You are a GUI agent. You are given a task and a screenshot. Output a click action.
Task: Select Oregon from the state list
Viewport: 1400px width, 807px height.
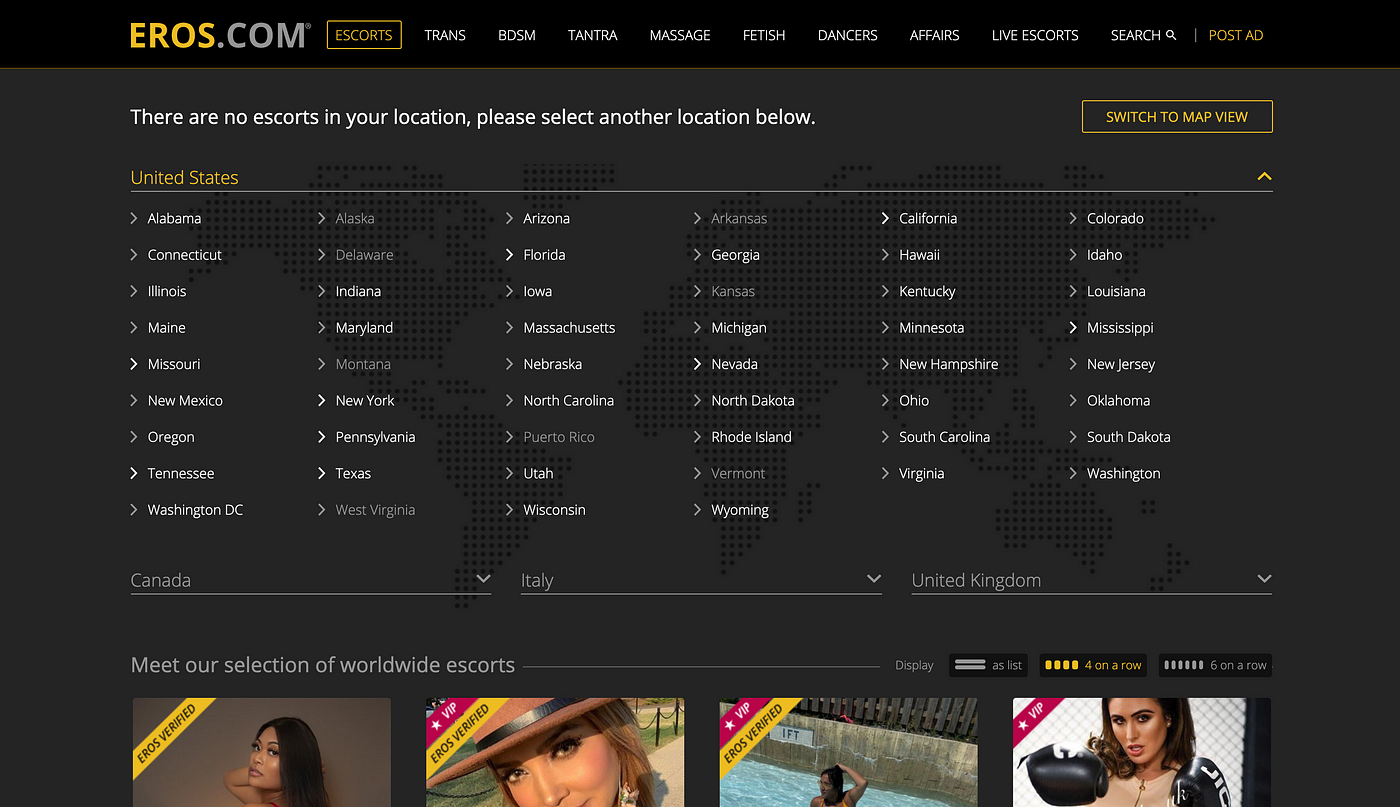pos(171,437)
